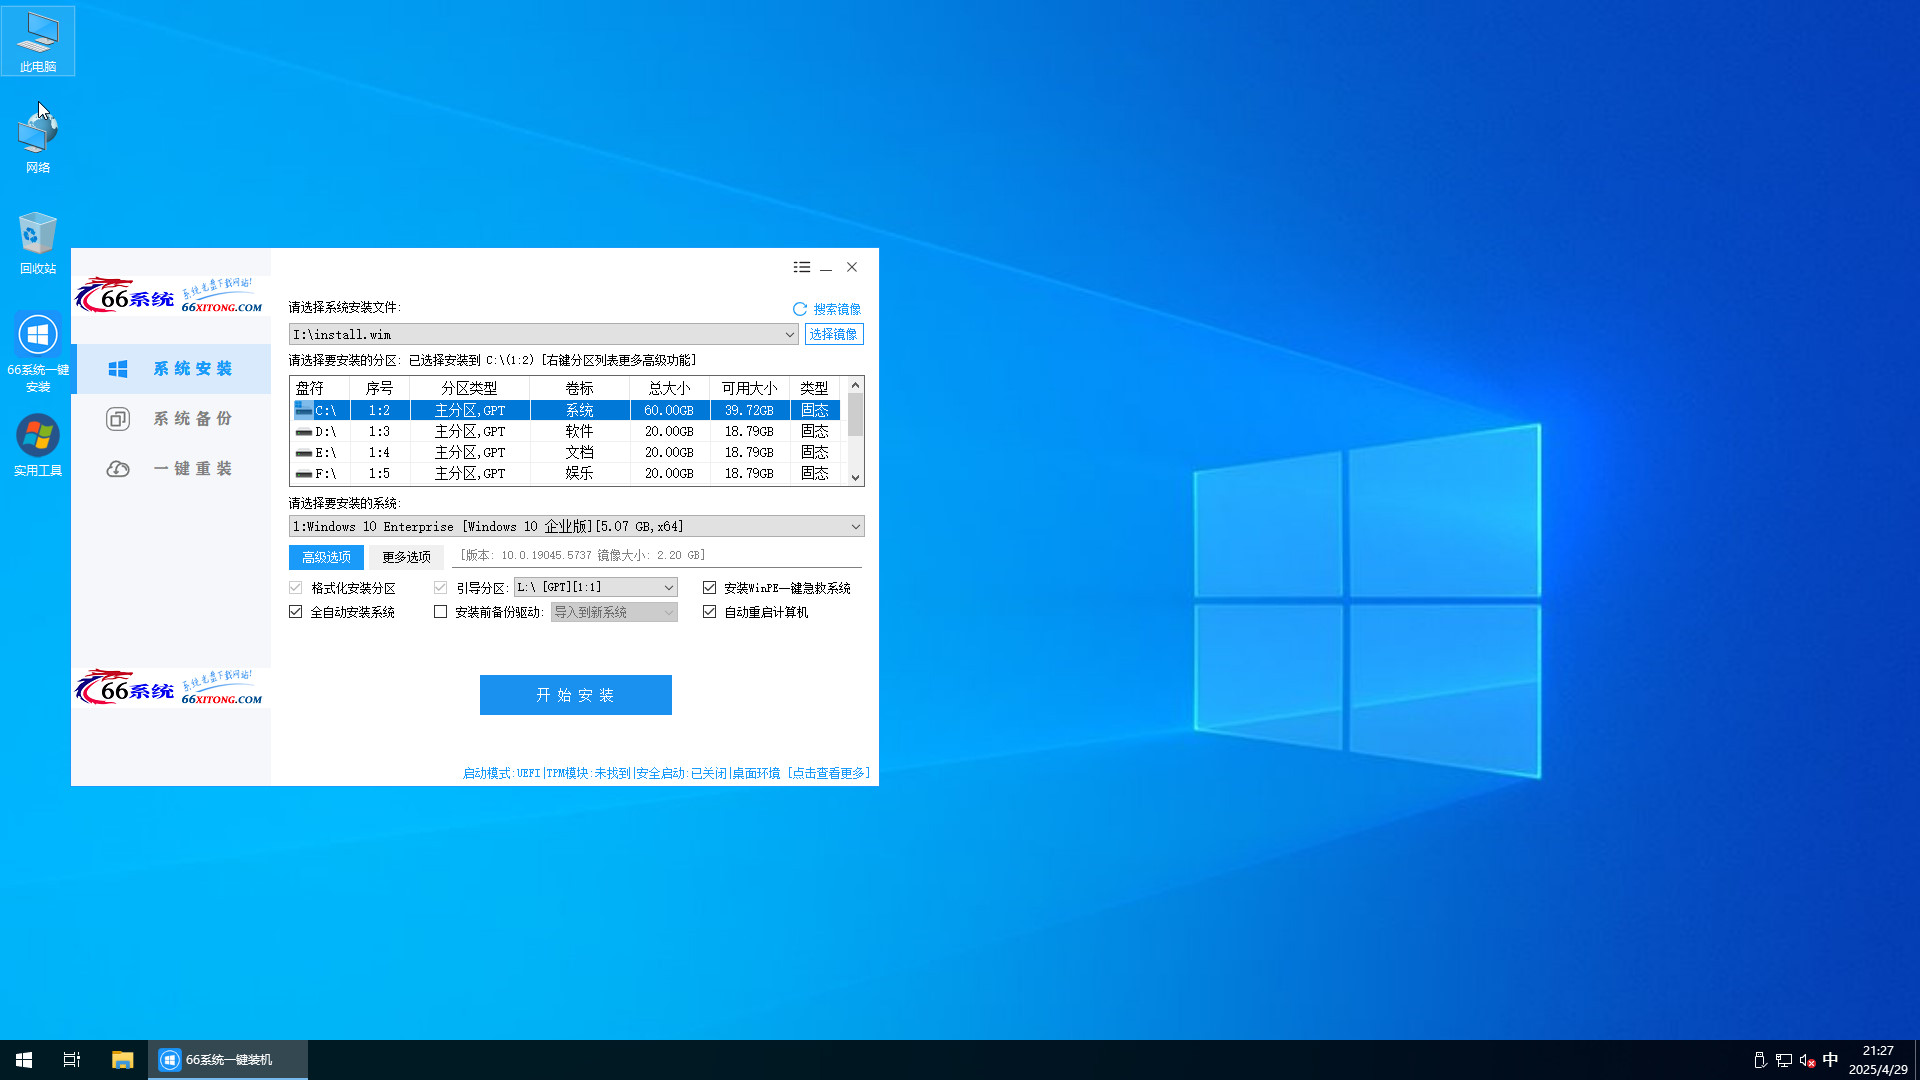Switch to the 一键重装 sidebar item
Screen dimensions: 1920x1080
[x=171, y=469]
